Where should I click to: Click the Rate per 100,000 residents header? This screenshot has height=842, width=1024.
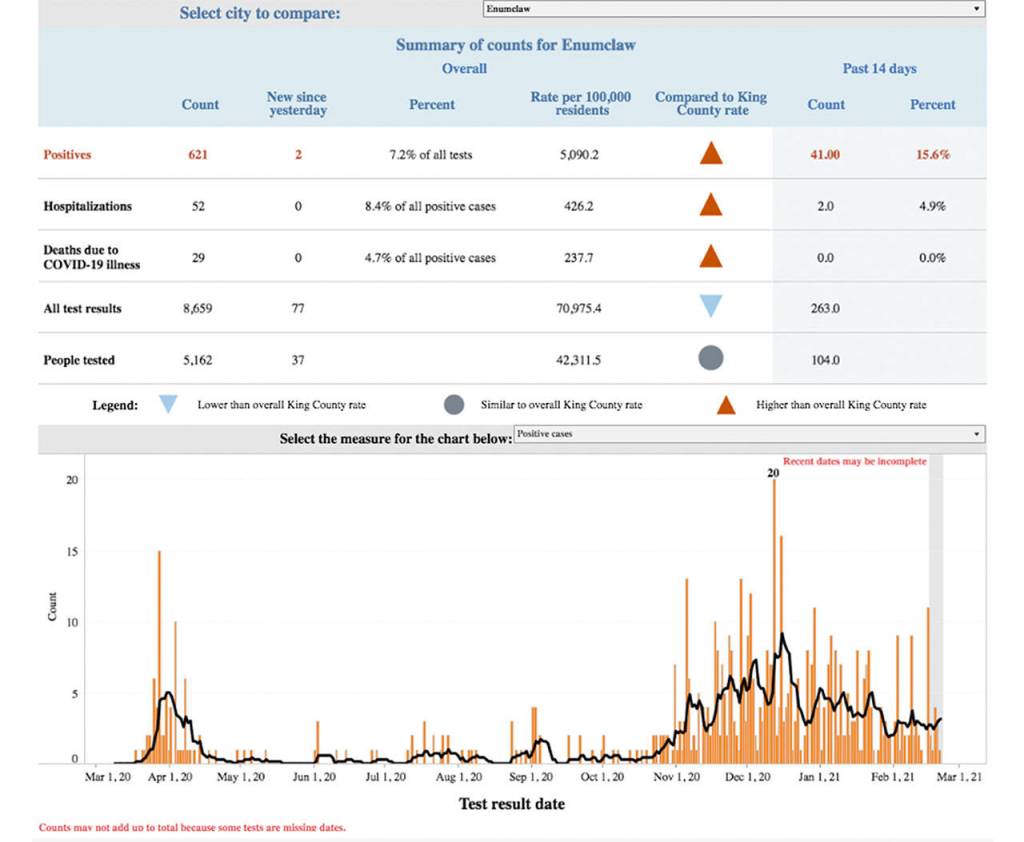[x=581, y=104]
